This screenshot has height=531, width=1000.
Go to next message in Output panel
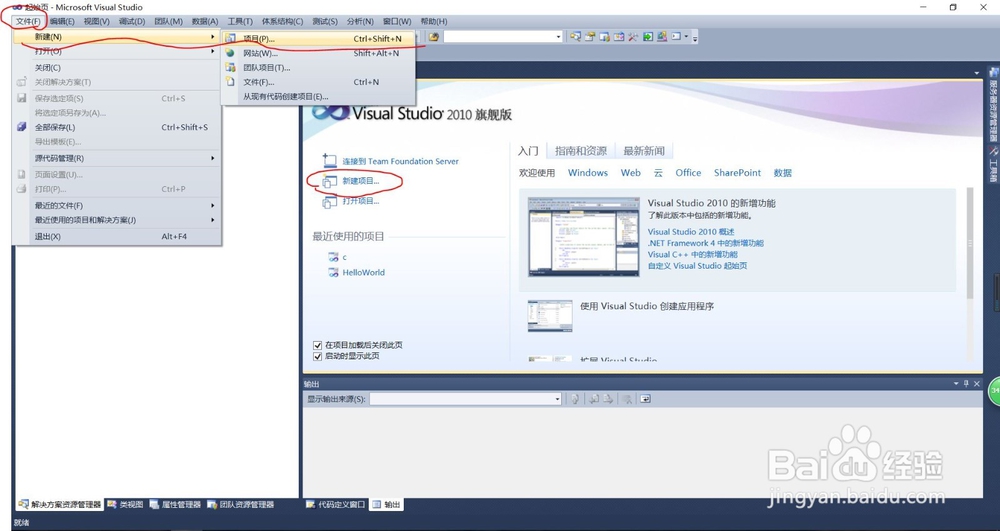click(608, 399)
